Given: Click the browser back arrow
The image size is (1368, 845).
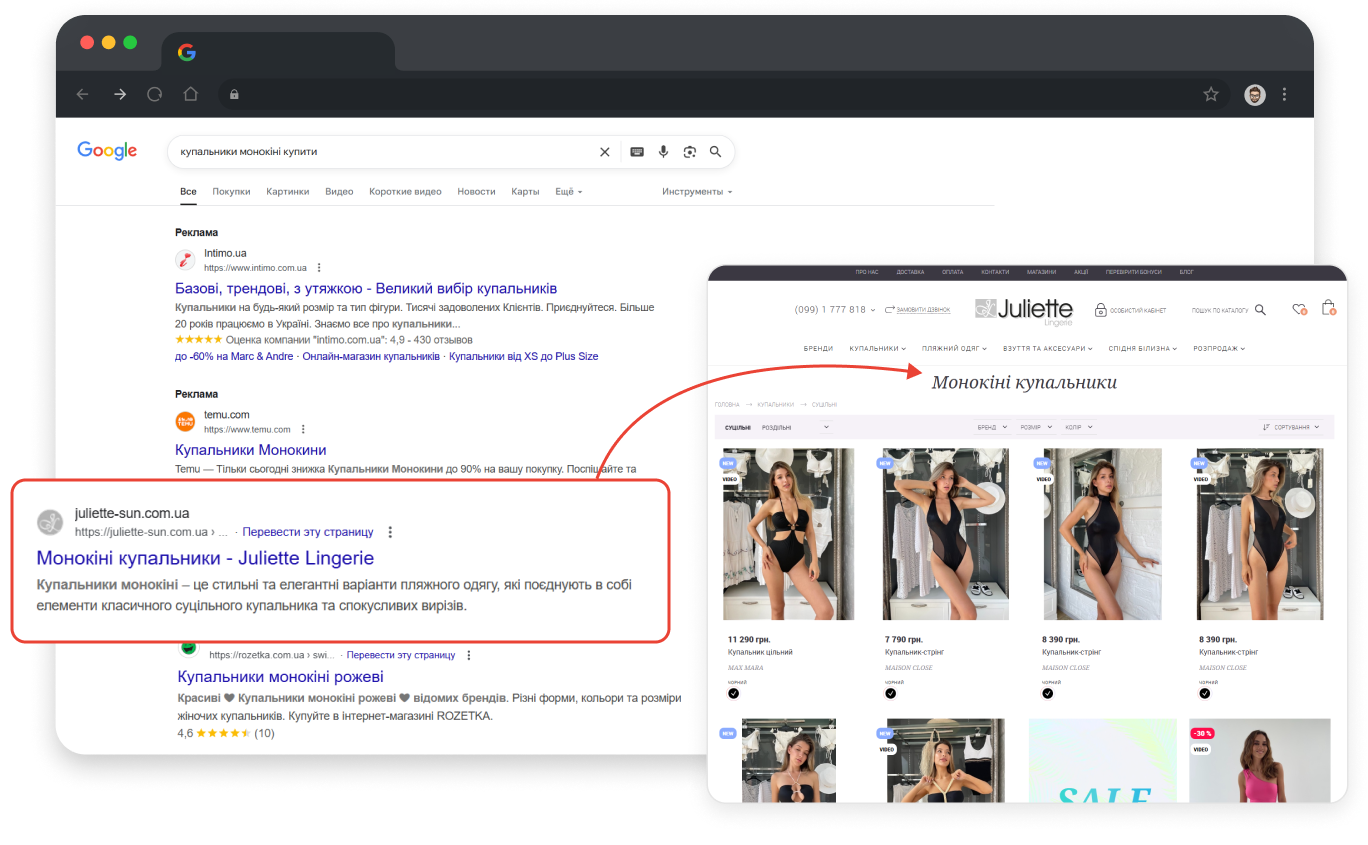Looking at the screenshot, I should coord(82,94).
